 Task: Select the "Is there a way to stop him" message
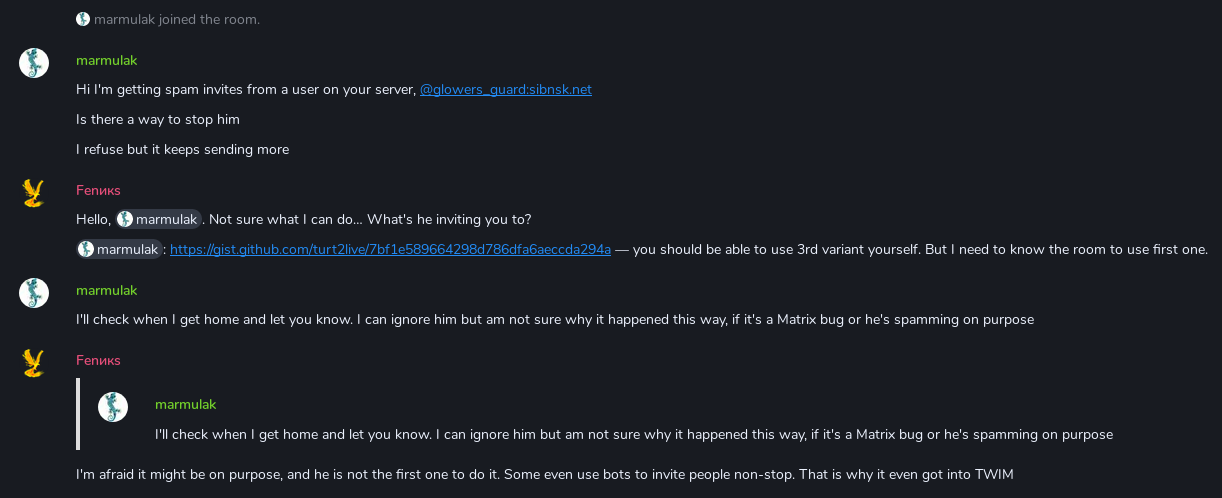point(158,119)
